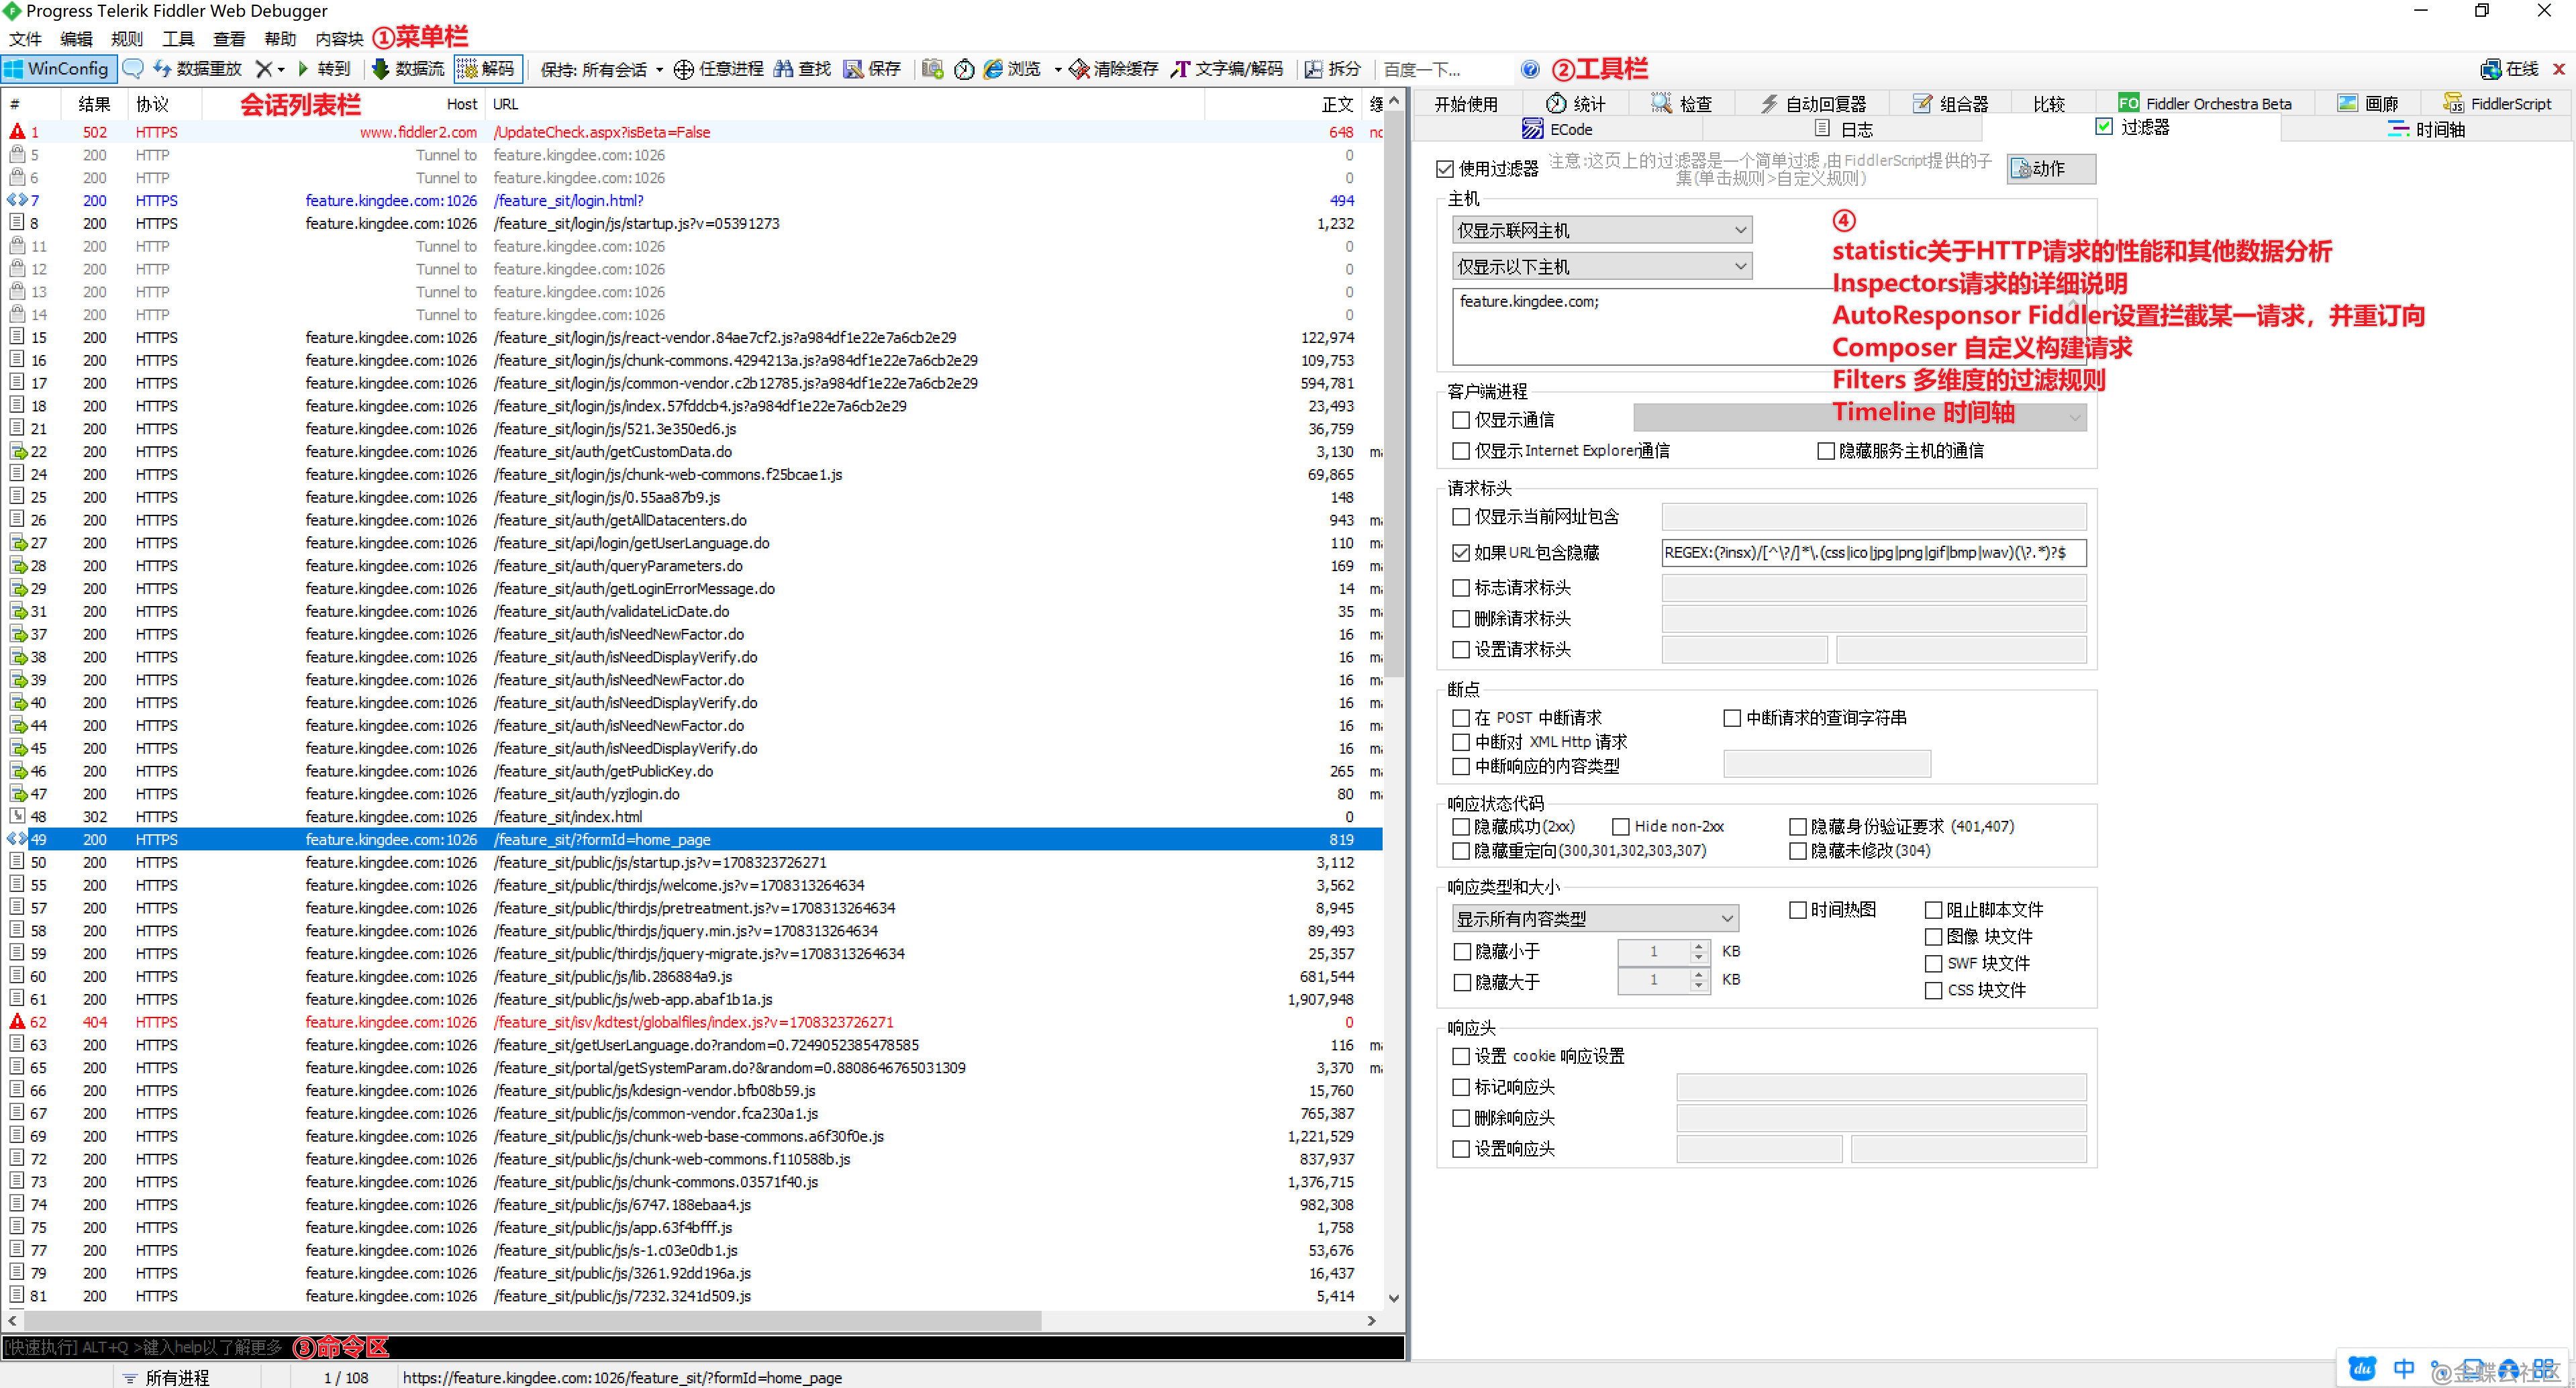This screenshot has height=1388, width=2576.
Task: Click the 清除缓存 clear cache icon
Action: coord(1079,69)
